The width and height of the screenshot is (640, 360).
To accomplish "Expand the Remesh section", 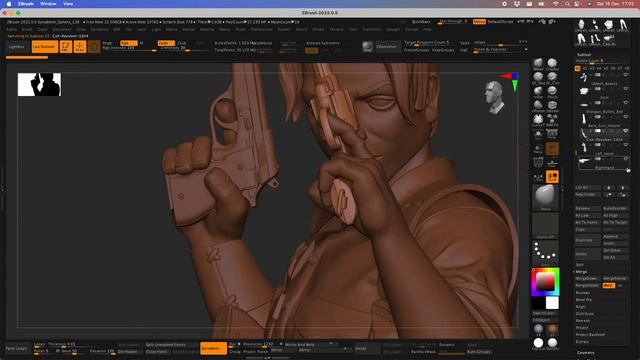I will click(x=583, y=320).
